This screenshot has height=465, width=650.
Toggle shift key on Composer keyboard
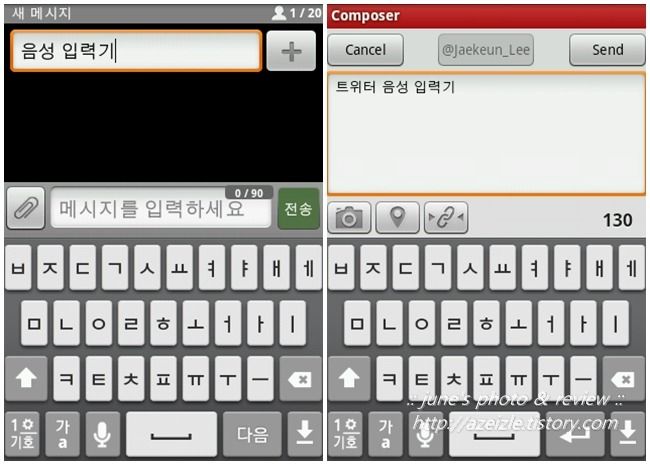point(349,379)
